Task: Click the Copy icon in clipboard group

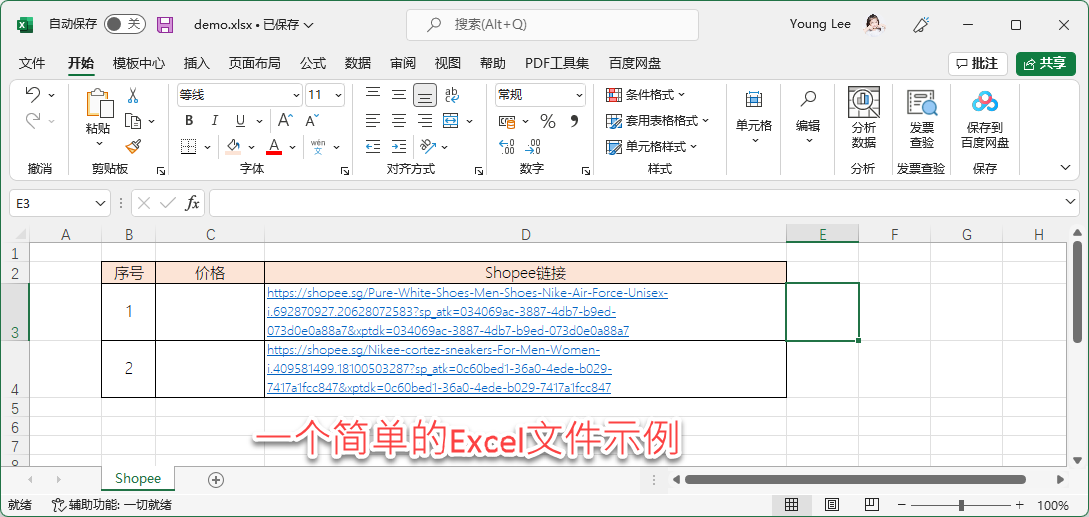Action: pyautogui.click(x=133, y=121)
